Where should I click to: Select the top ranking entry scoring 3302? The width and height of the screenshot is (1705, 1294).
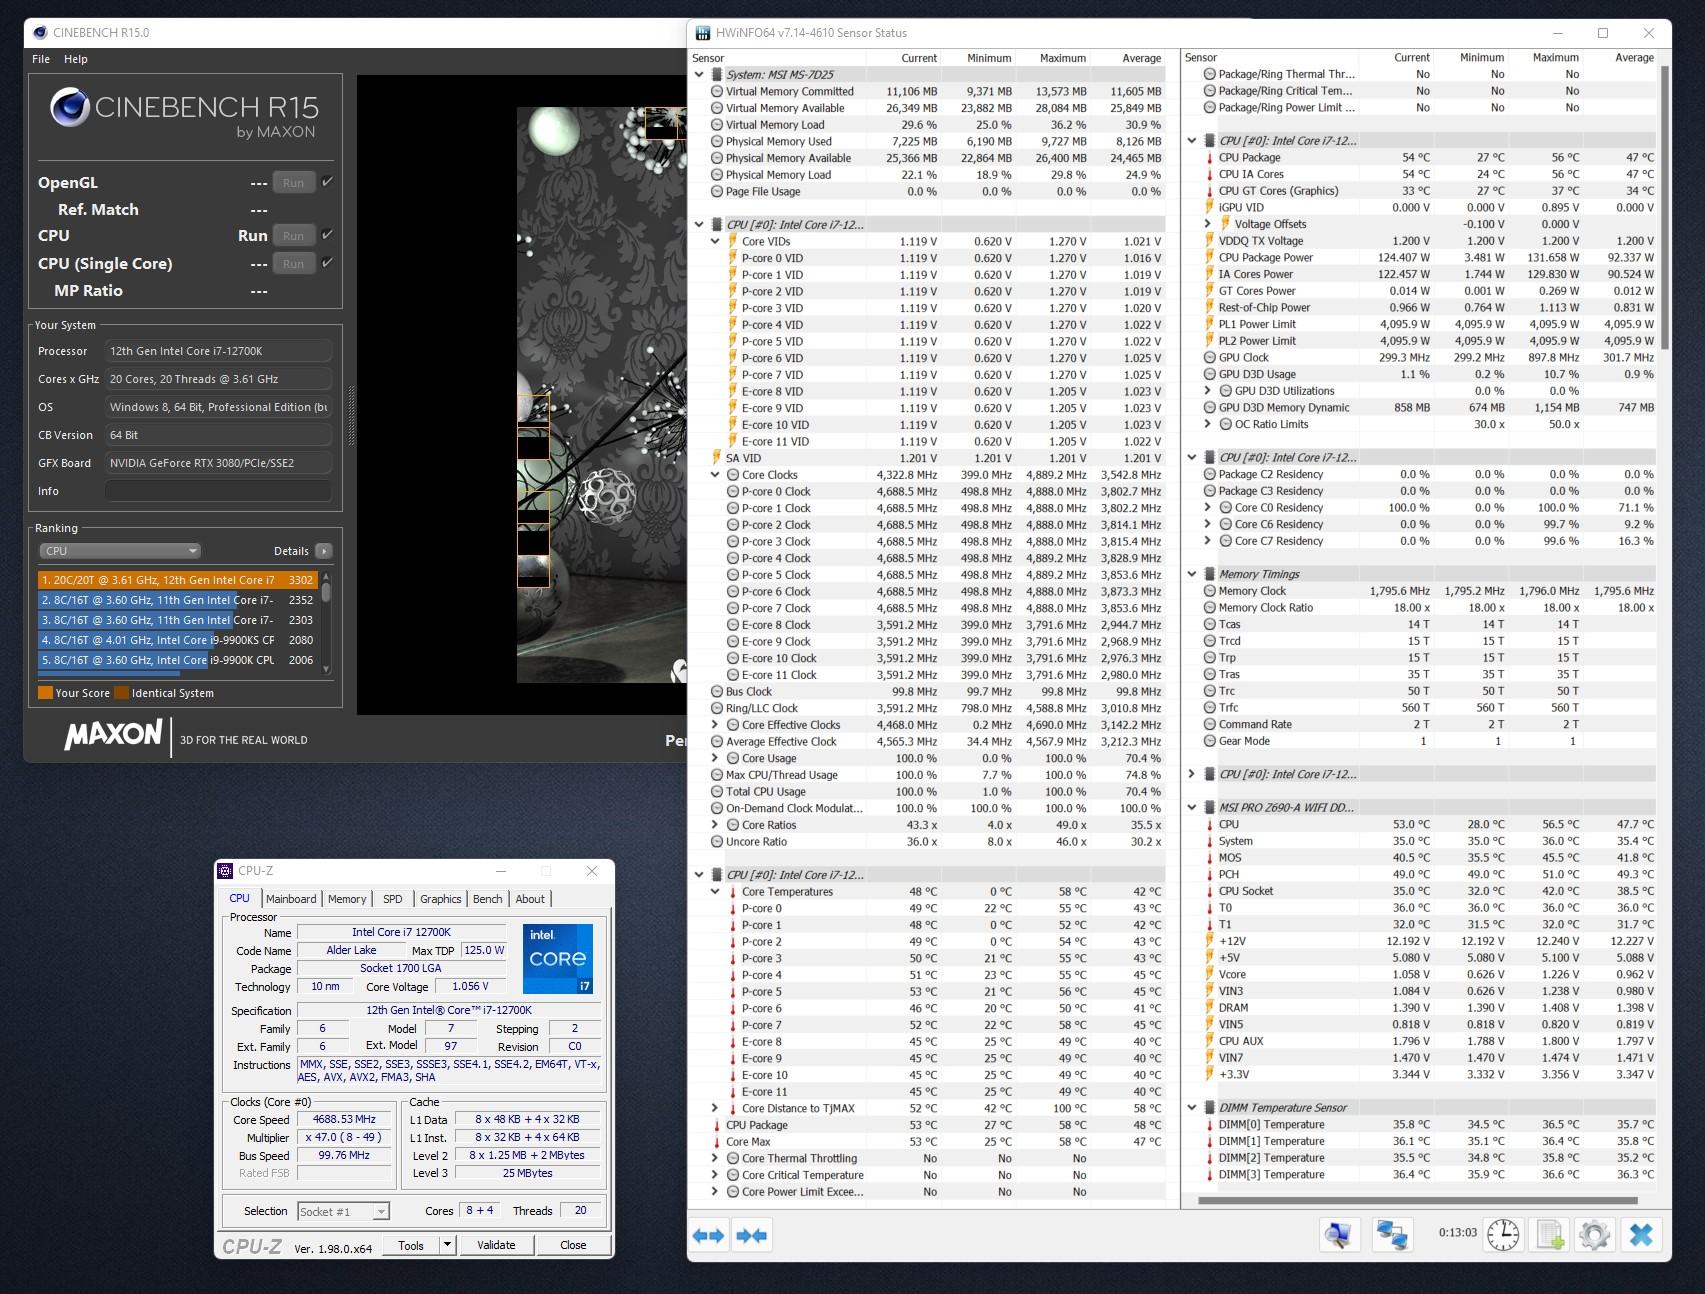point(178,580)
